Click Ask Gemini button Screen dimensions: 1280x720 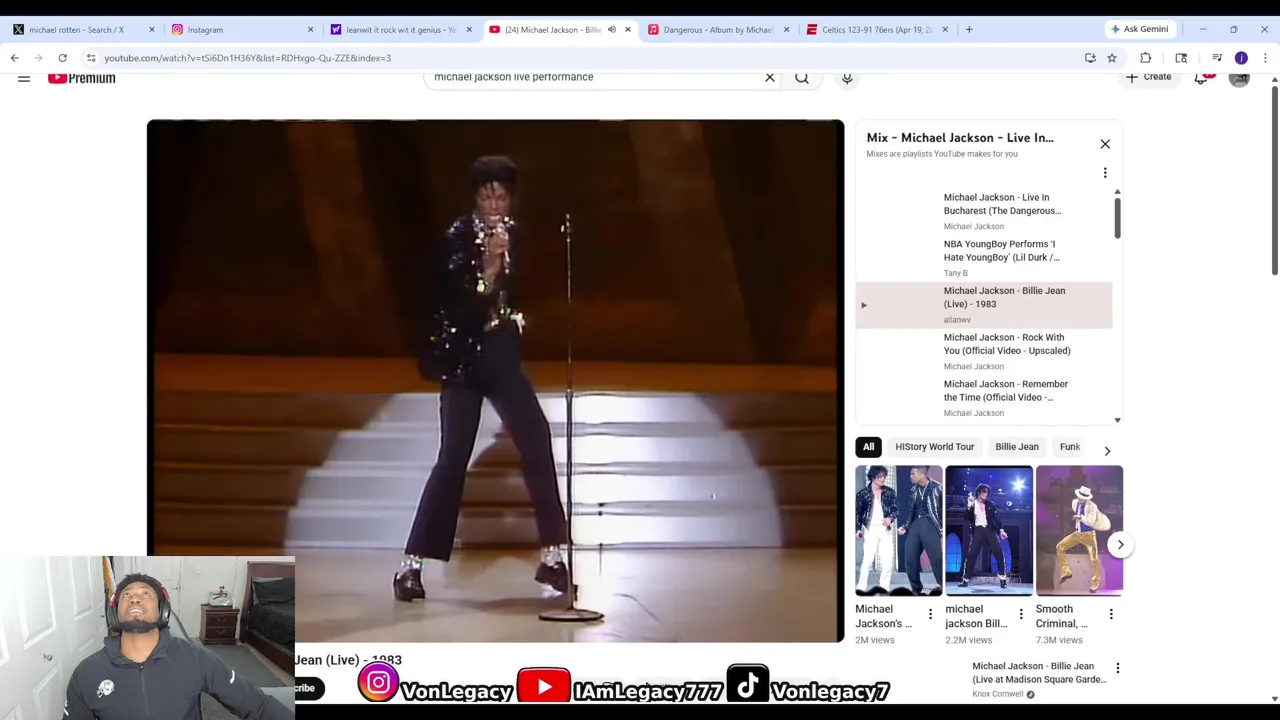1139,29
